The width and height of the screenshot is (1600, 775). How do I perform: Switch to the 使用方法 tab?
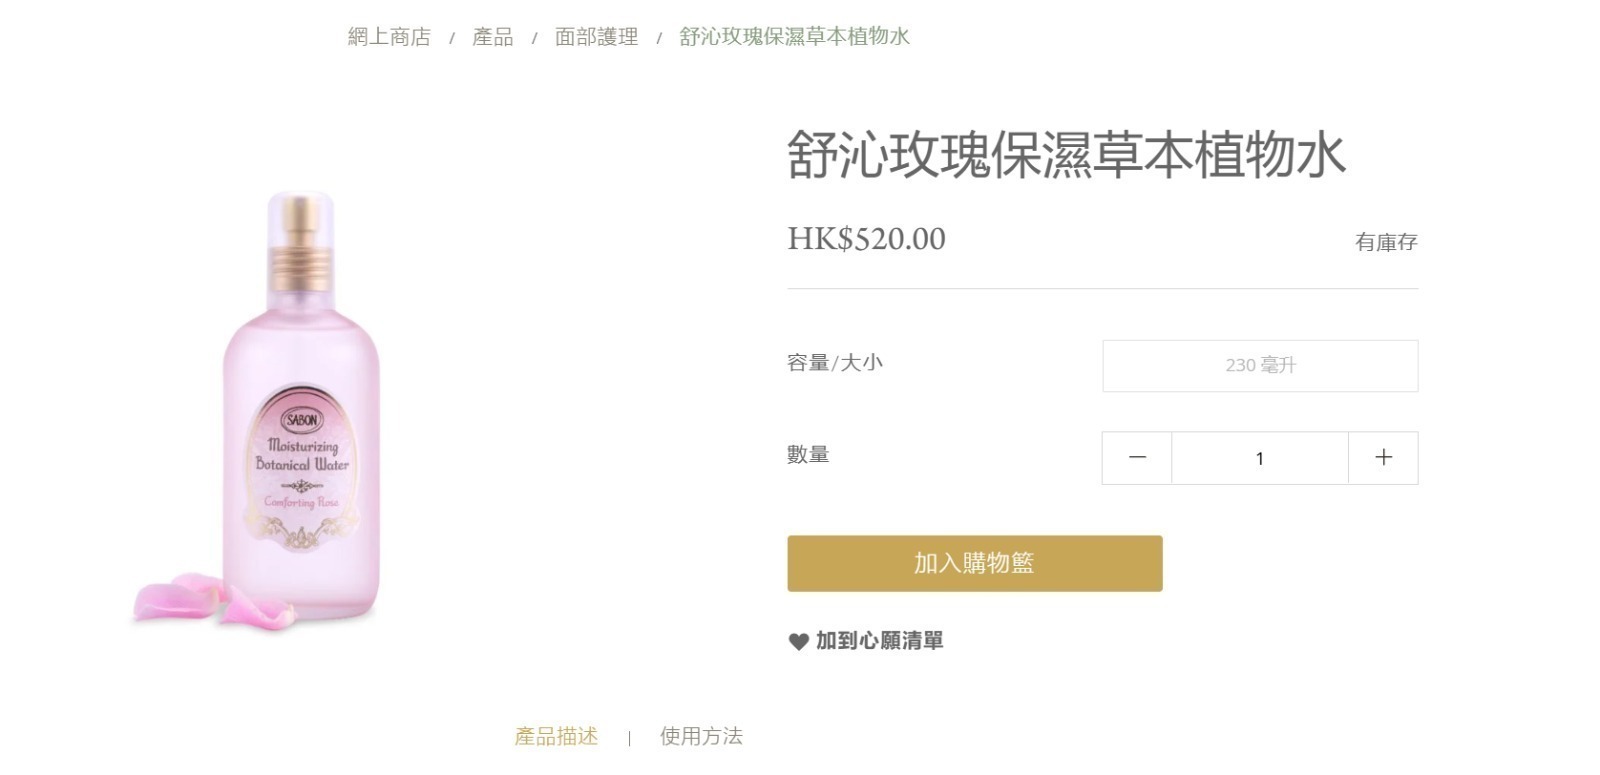pyautogui.click(x=701, y=736)
